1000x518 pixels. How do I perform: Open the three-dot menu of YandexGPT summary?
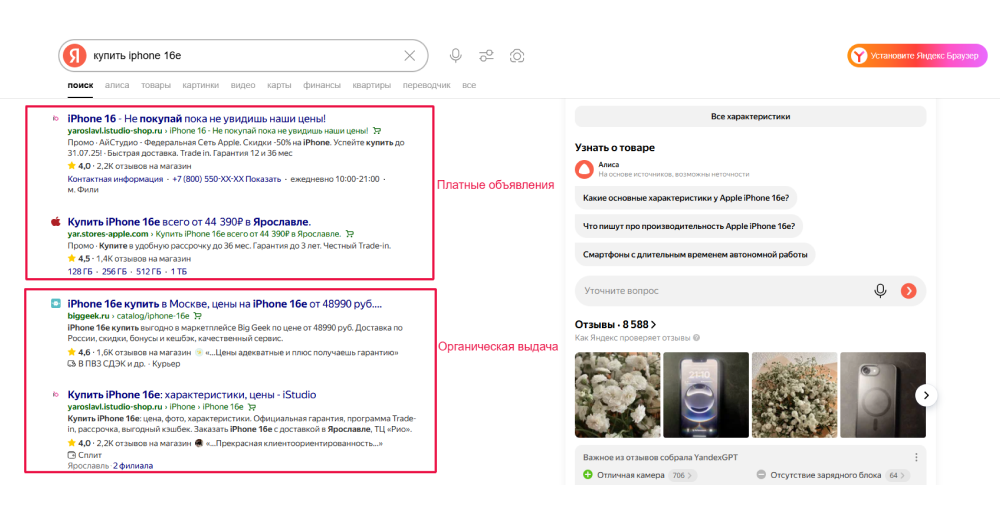pos(916,457)
